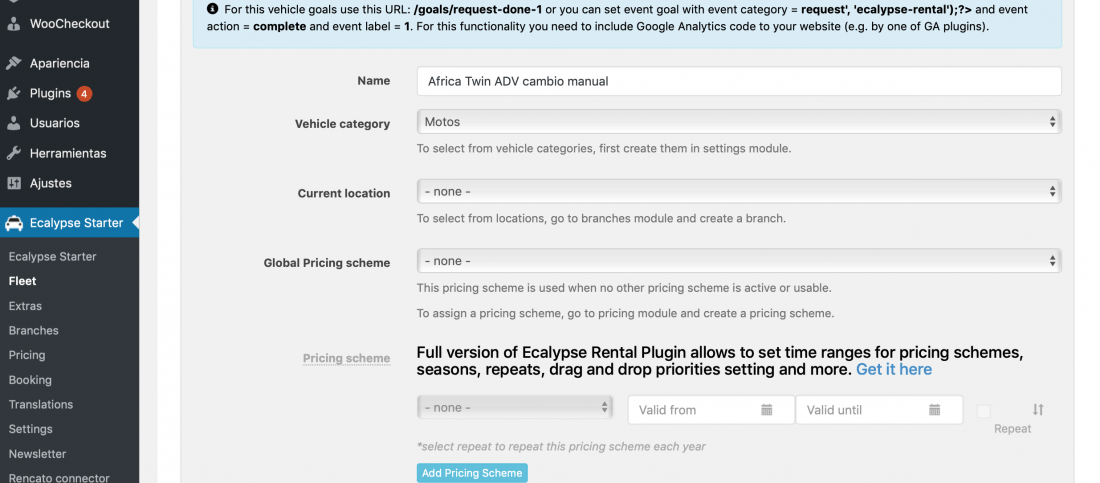
Task: Expand the Global Pricing scheme dropdown
Action: [739, 260]
